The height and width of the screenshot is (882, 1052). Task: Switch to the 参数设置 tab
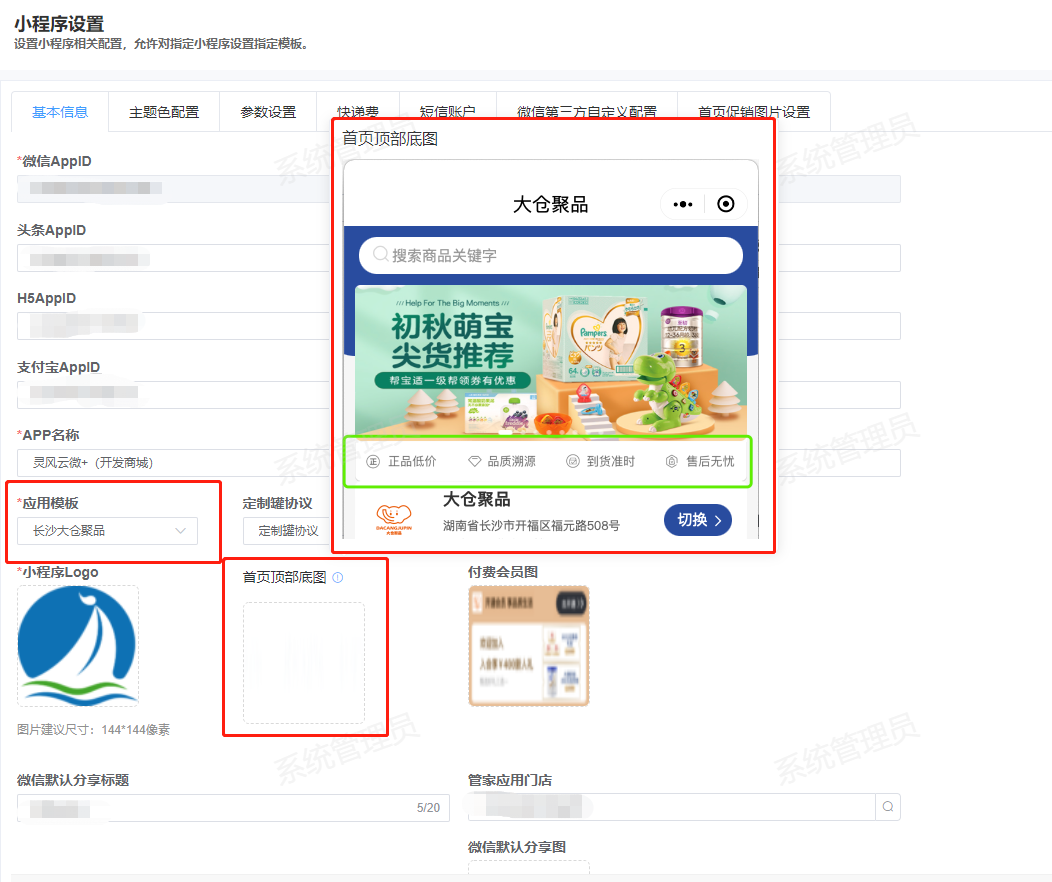click(x=268, y=112)
